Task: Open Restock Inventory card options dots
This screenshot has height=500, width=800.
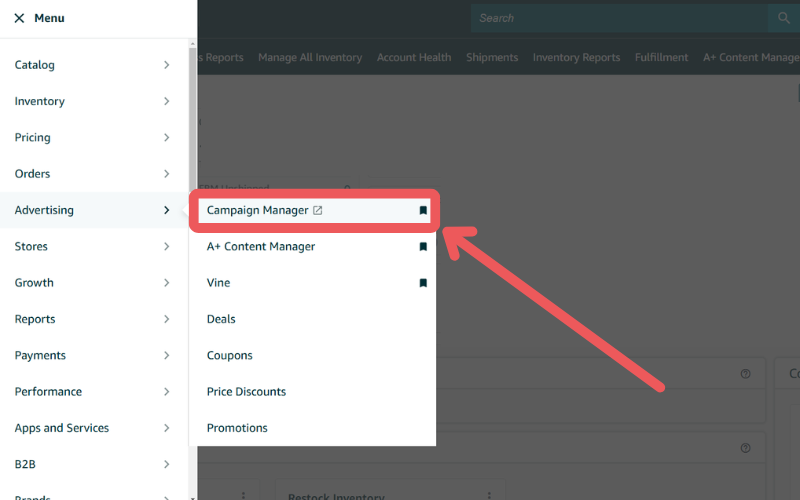Action: [489, 495]
